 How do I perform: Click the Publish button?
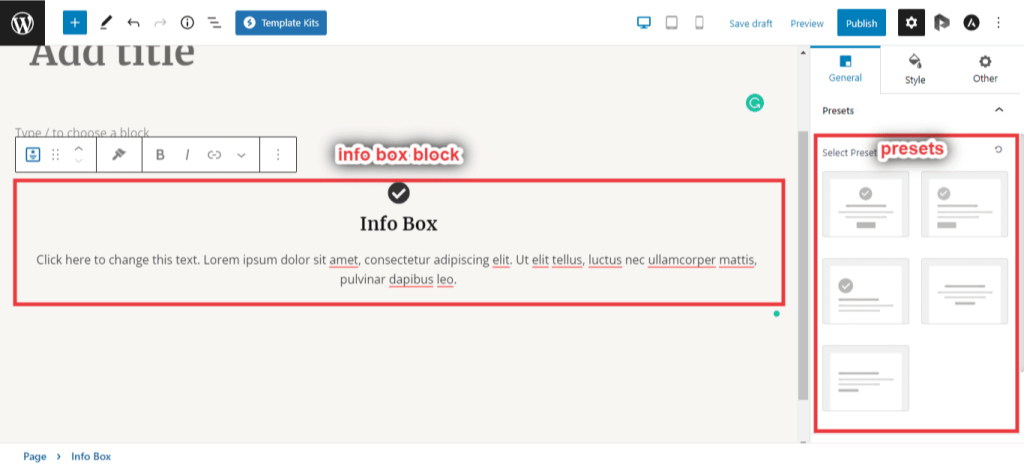pos(861,23)
